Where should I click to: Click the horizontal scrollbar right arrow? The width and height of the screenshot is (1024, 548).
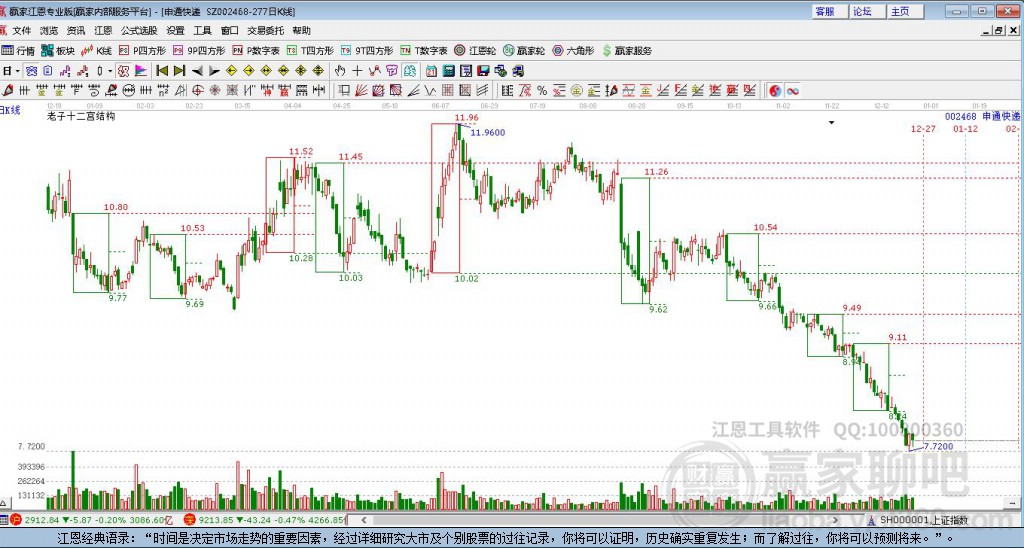[x=835, y=520]
